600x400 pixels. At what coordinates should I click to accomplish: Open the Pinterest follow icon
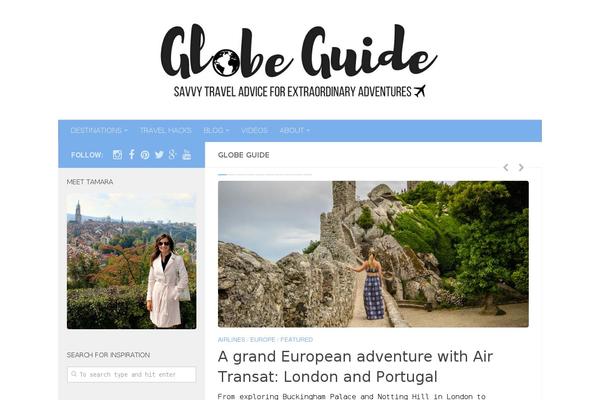[x=145, y=155]
